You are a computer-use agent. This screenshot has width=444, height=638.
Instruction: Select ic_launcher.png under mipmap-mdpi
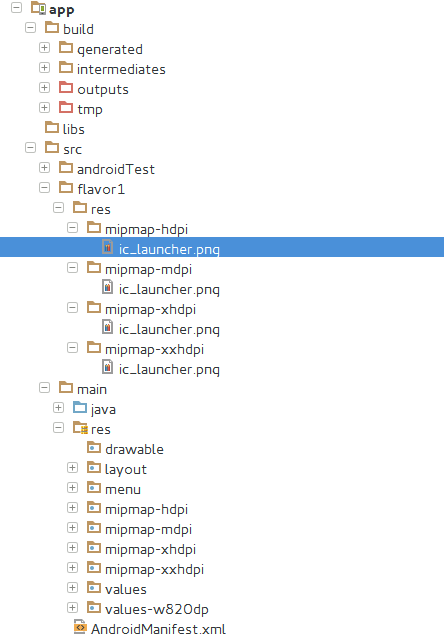[x=169, y=289]
